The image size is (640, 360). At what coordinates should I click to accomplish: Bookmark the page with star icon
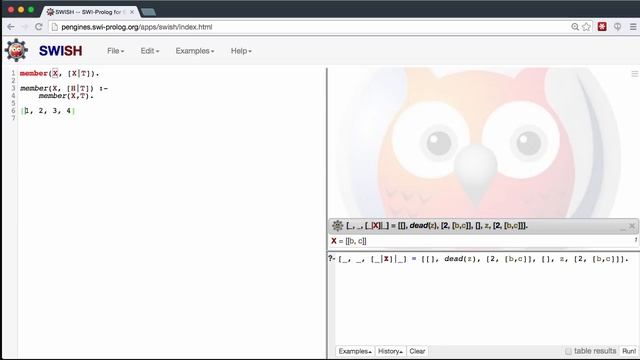click(x=587, y=27)
